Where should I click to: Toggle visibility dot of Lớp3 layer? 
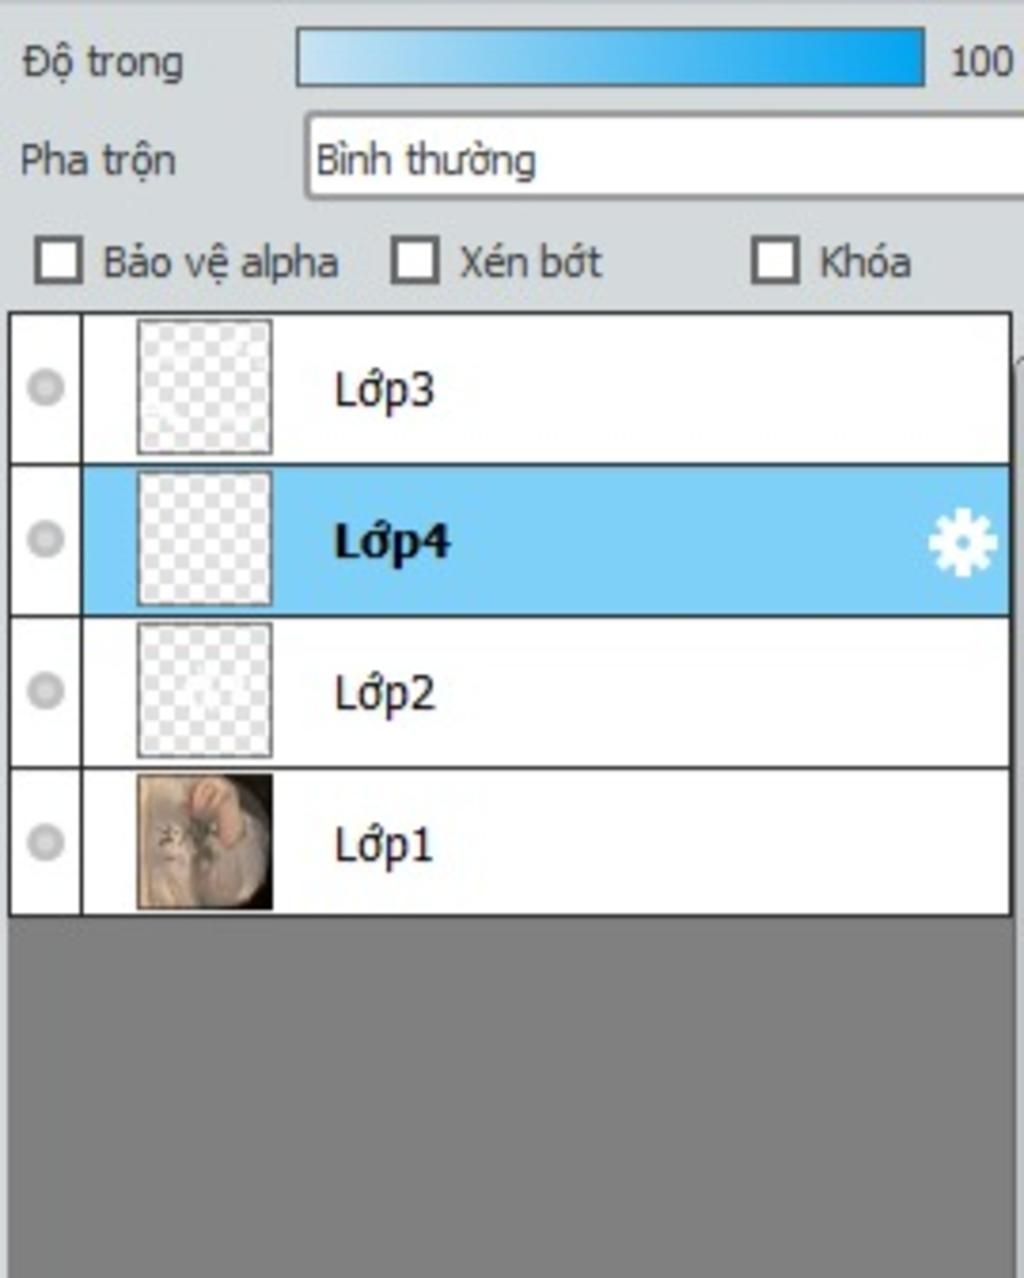45,387
